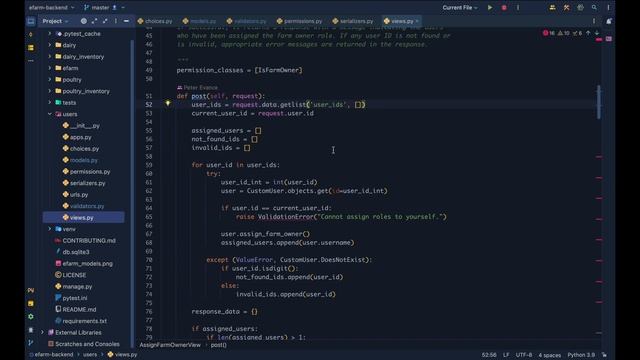Open the editor tabs options menu

594,21
